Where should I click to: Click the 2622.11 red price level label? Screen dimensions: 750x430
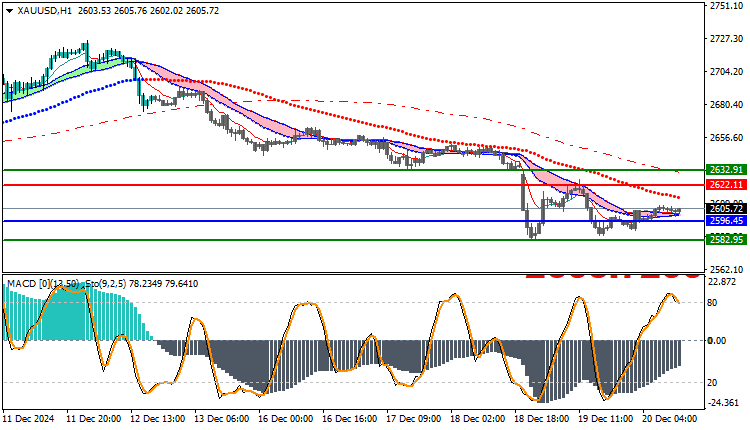pos(726,185)
